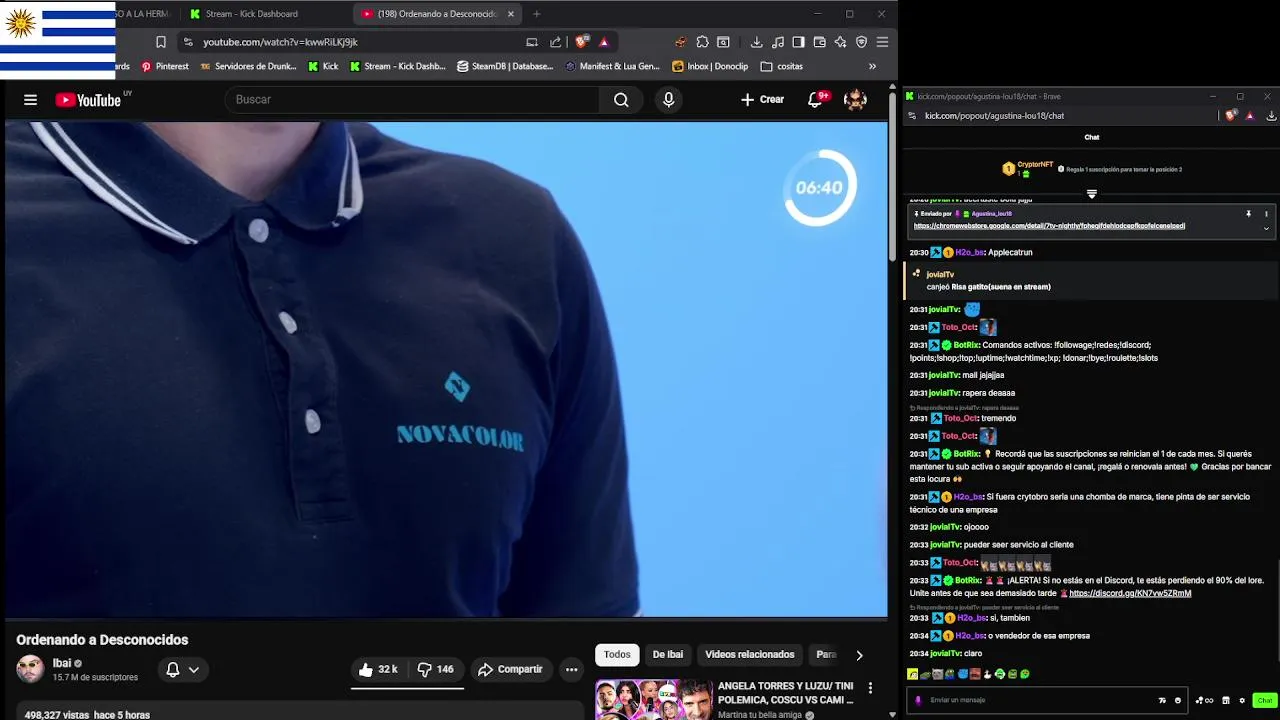
Task: Open the chat text formatting icon in the message box
Action: tap(1162, 700)
